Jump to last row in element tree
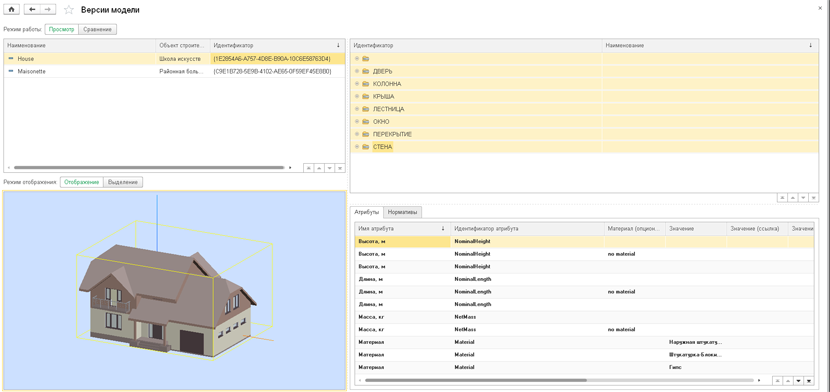The width and height of the screenshot is (830, 392). pos(814,197)
